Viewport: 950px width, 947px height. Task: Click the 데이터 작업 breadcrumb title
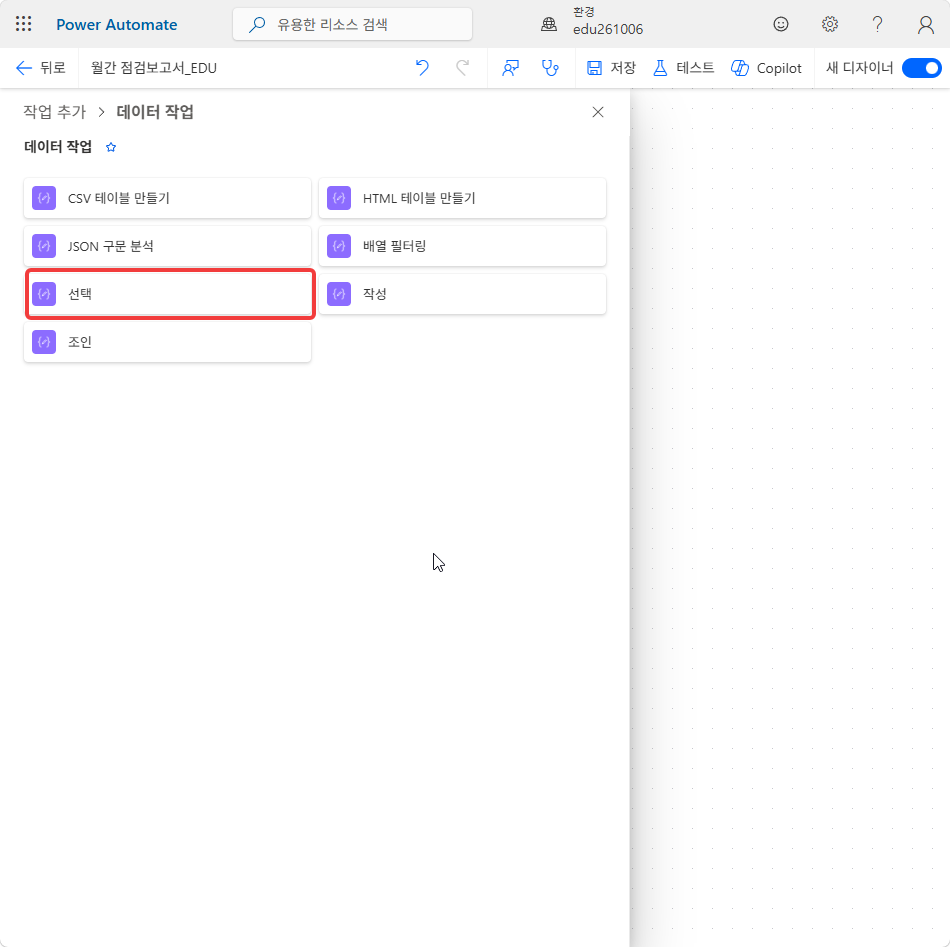[155, 112]
